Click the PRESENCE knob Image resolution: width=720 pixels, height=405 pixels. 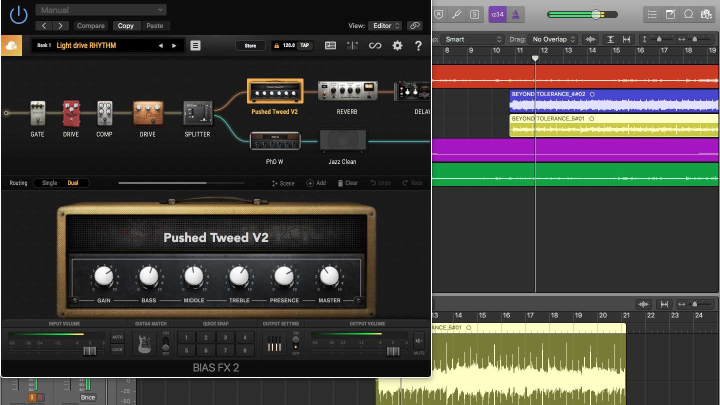284,276
